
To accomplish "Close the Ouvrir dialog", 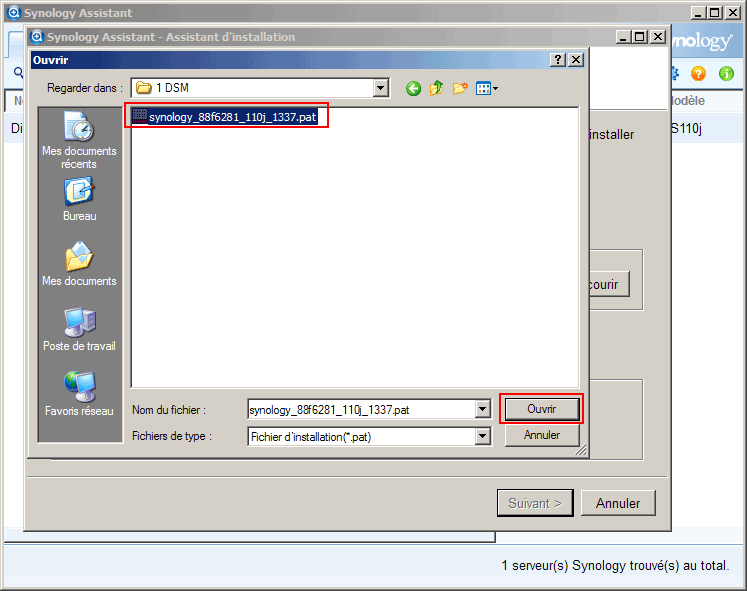I will click(x=576, y=60).
